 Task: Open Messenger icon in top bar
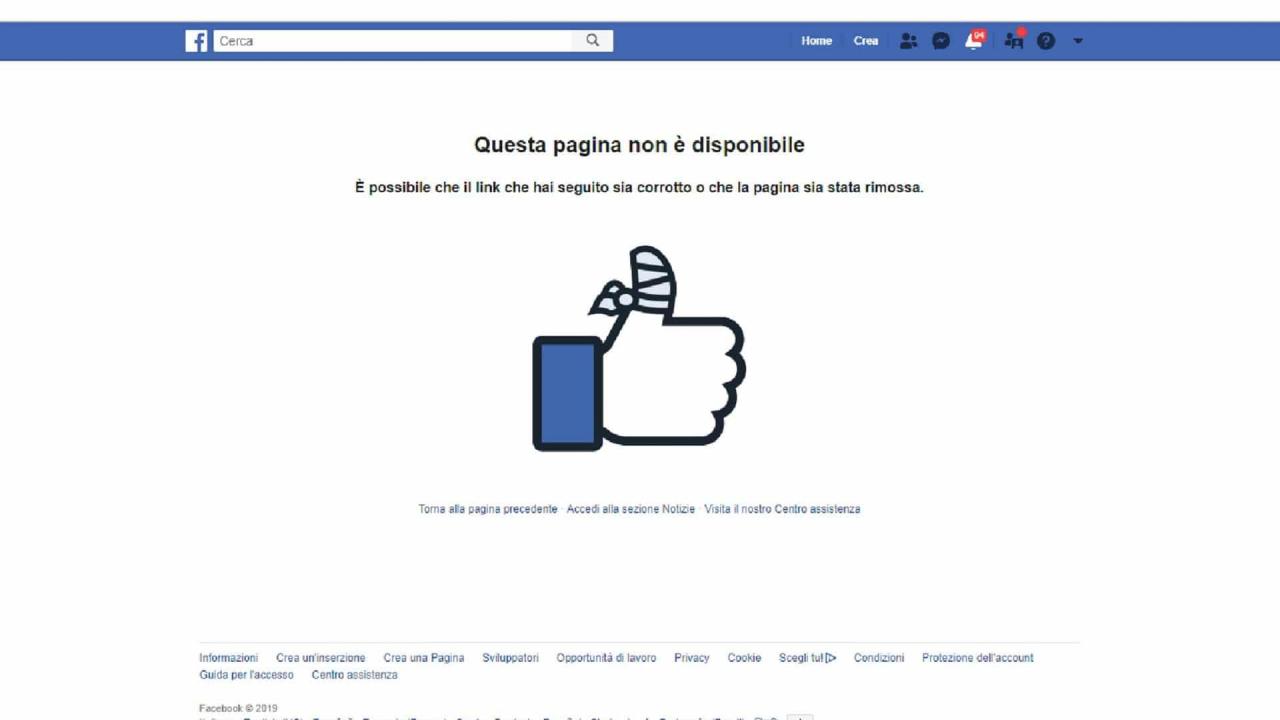tap(941, 41)
